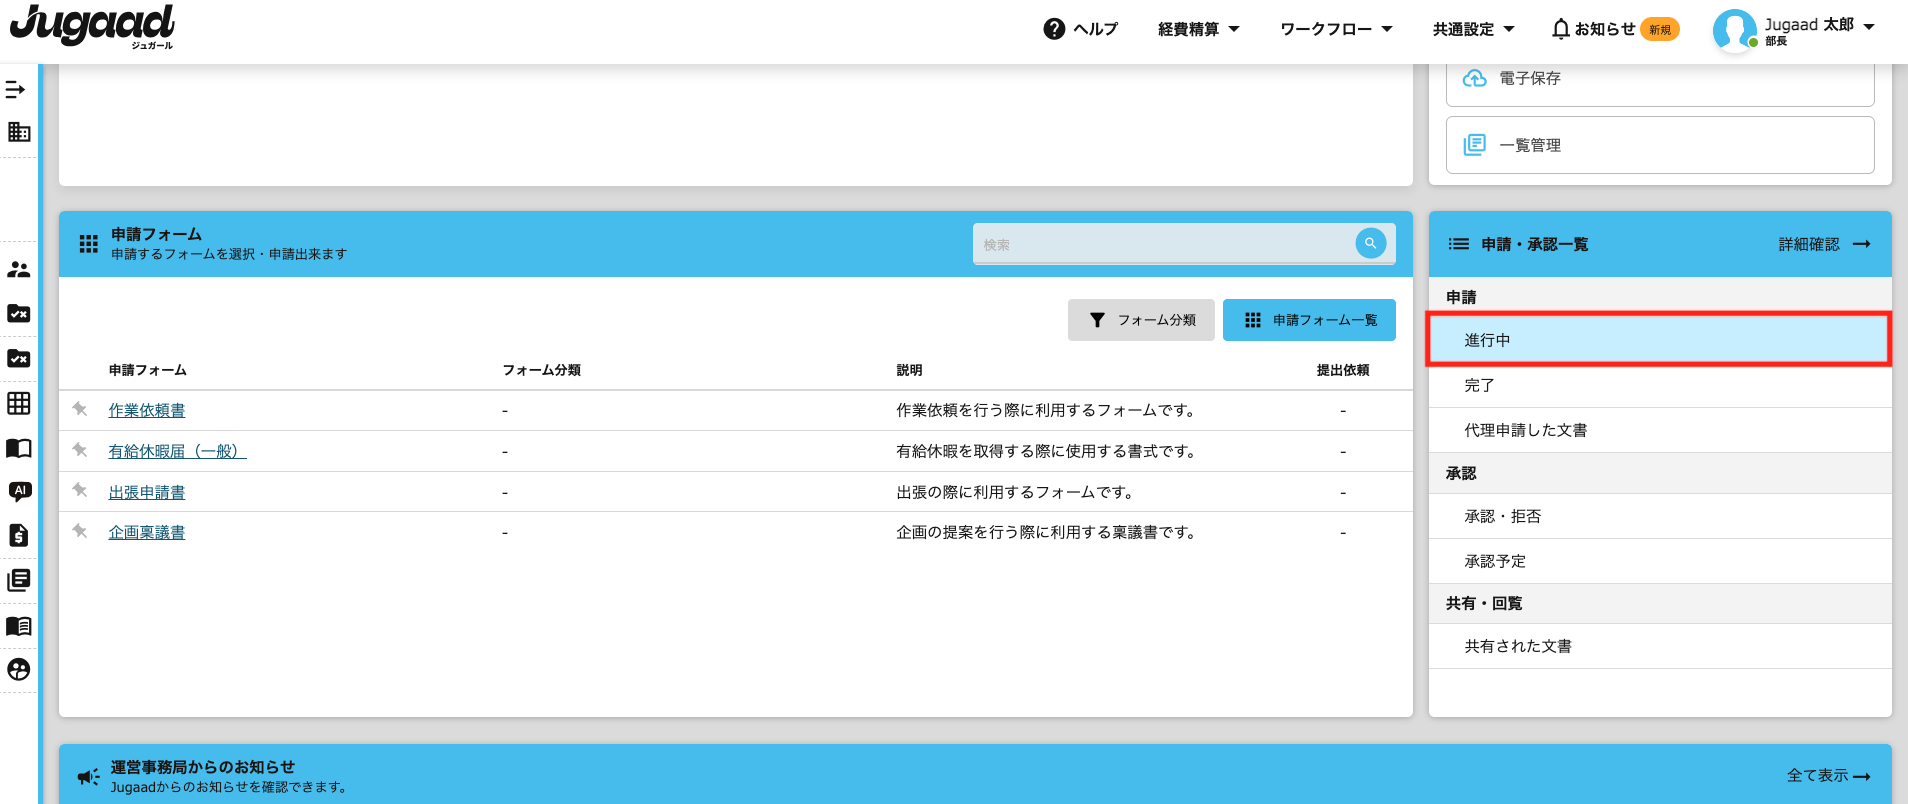The image size is (1908, 804).
Task: Open the notifications bell
Action: point(1560,29)
